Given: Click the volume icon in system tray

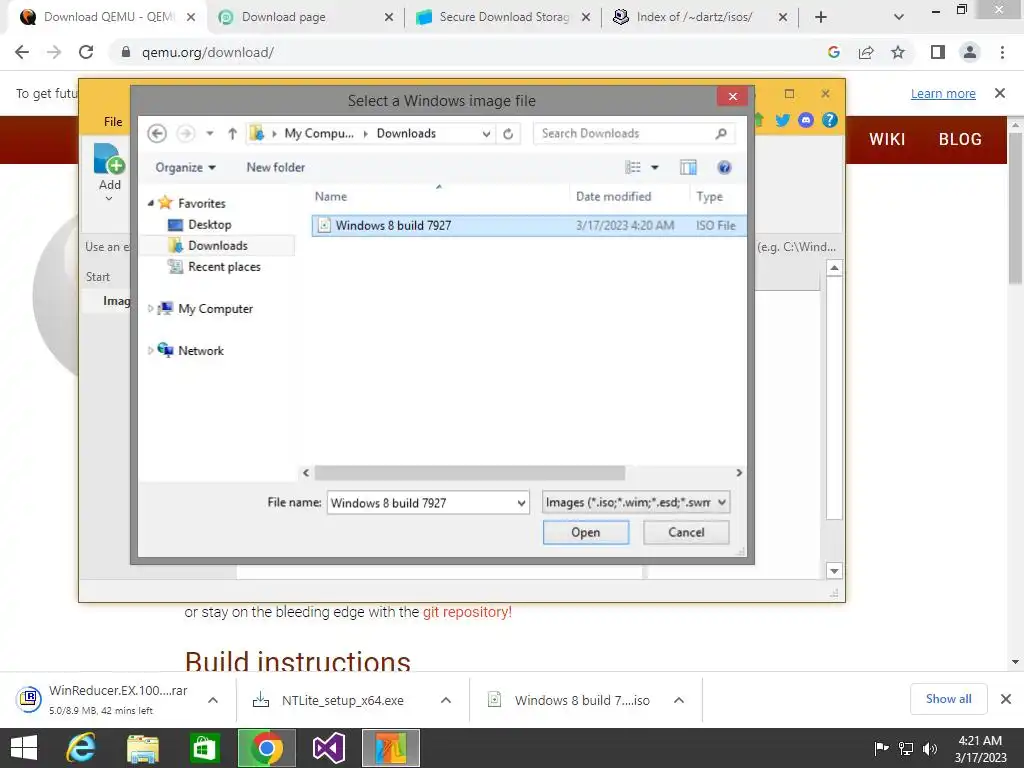Looking at the screenshot, I should [x=930, y=748].
